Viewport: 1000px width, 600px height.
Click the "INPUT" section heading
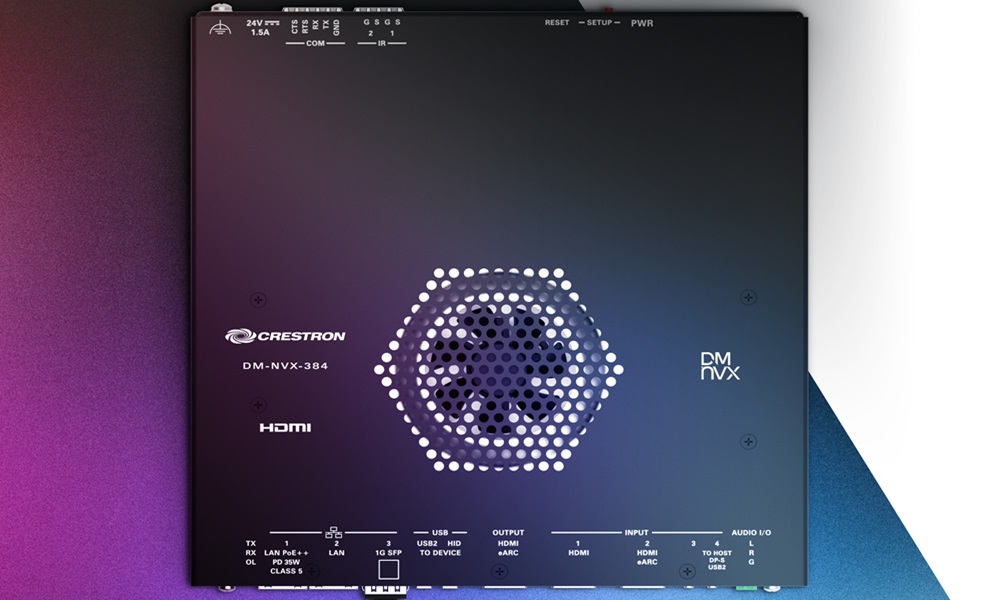point(636,532)
